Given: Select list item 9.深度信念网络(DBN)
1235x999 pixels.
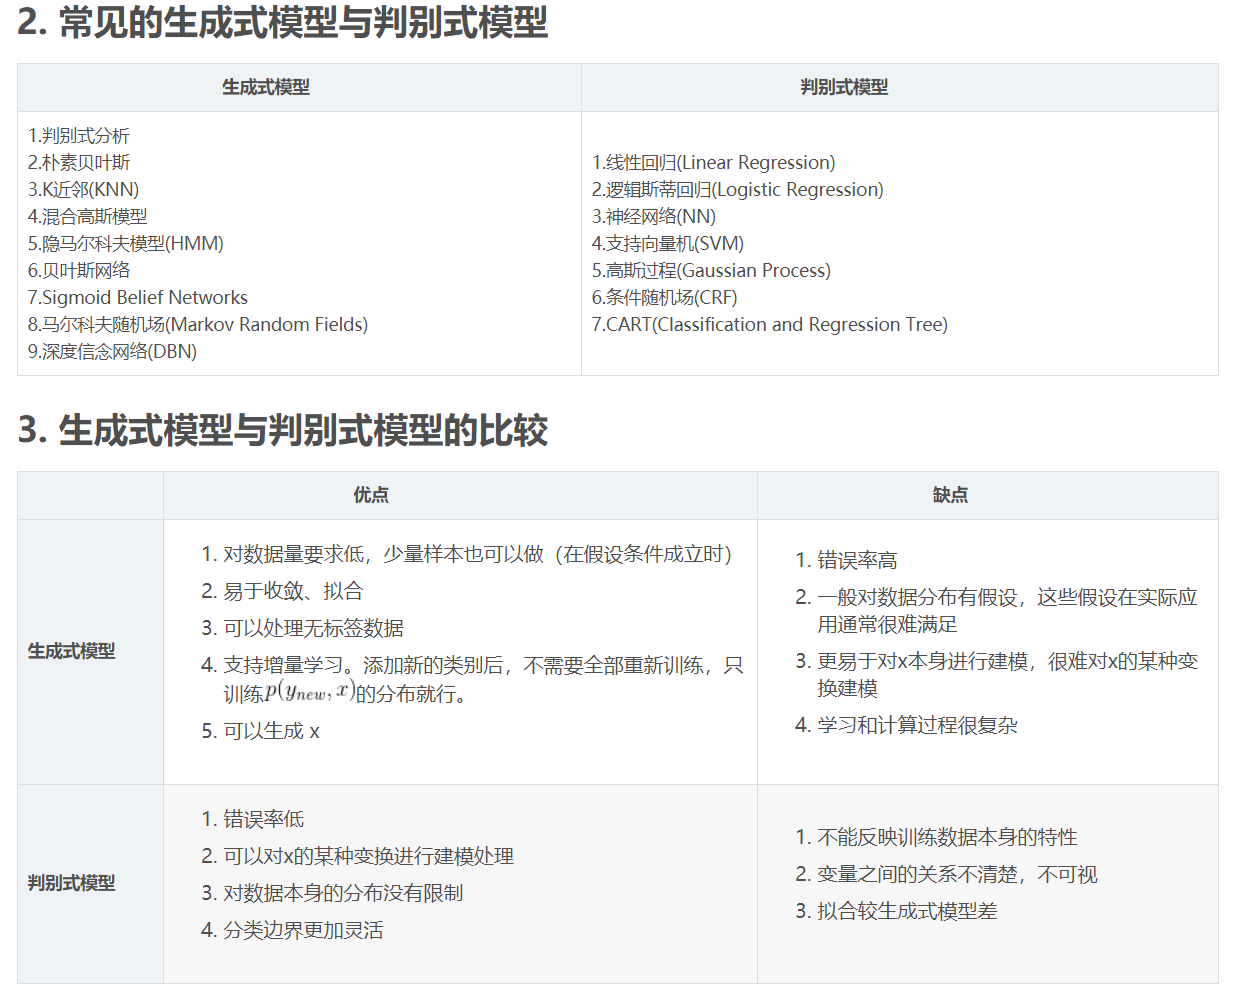Looking at the screenshot, I should click(113, 351).
